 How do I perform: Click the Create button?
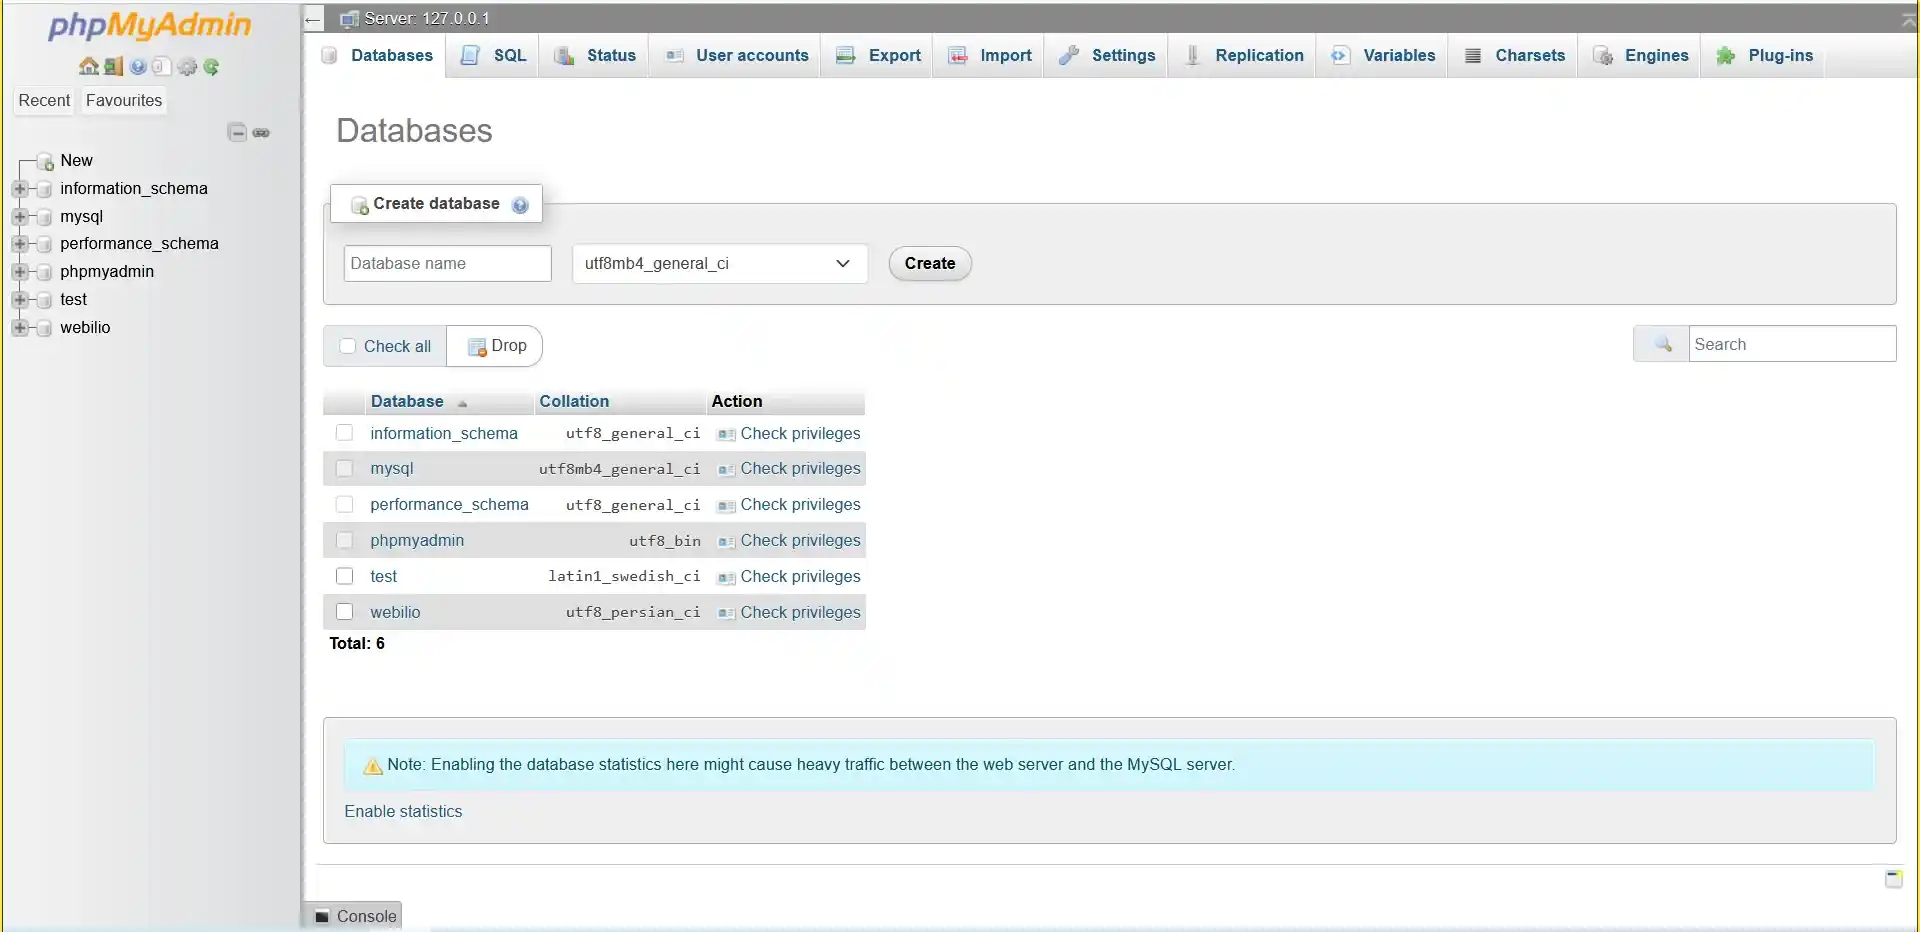tap(930, 264)
